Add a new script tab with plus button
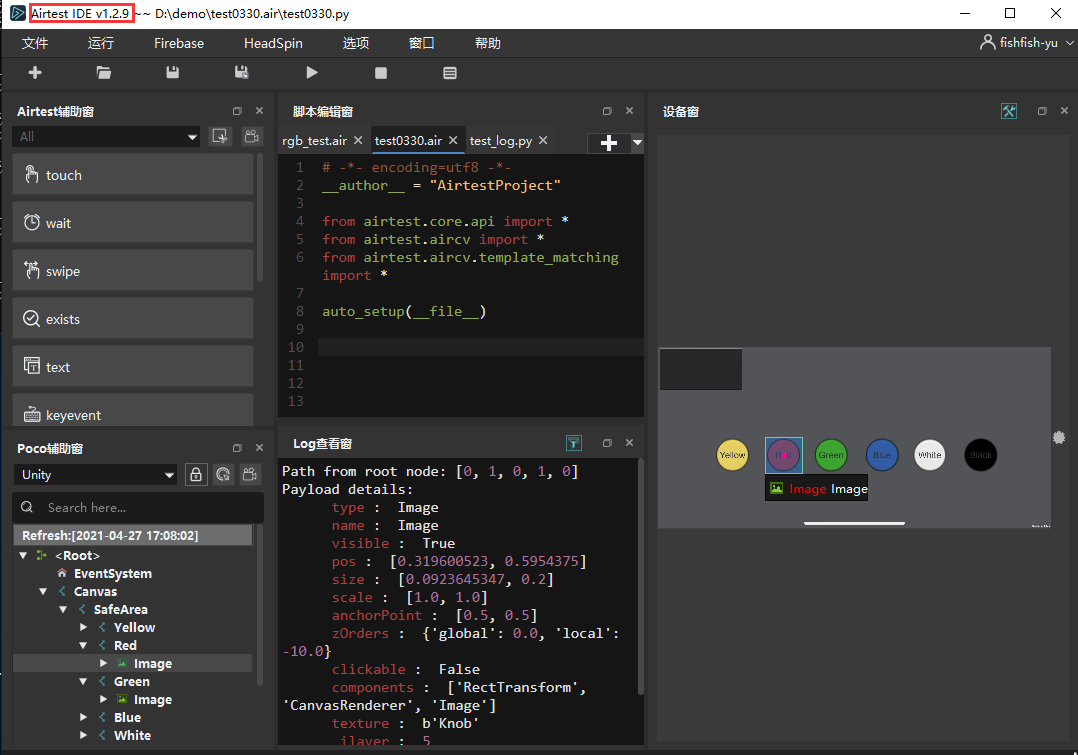The image size is (1078, 755). [608, 142]
